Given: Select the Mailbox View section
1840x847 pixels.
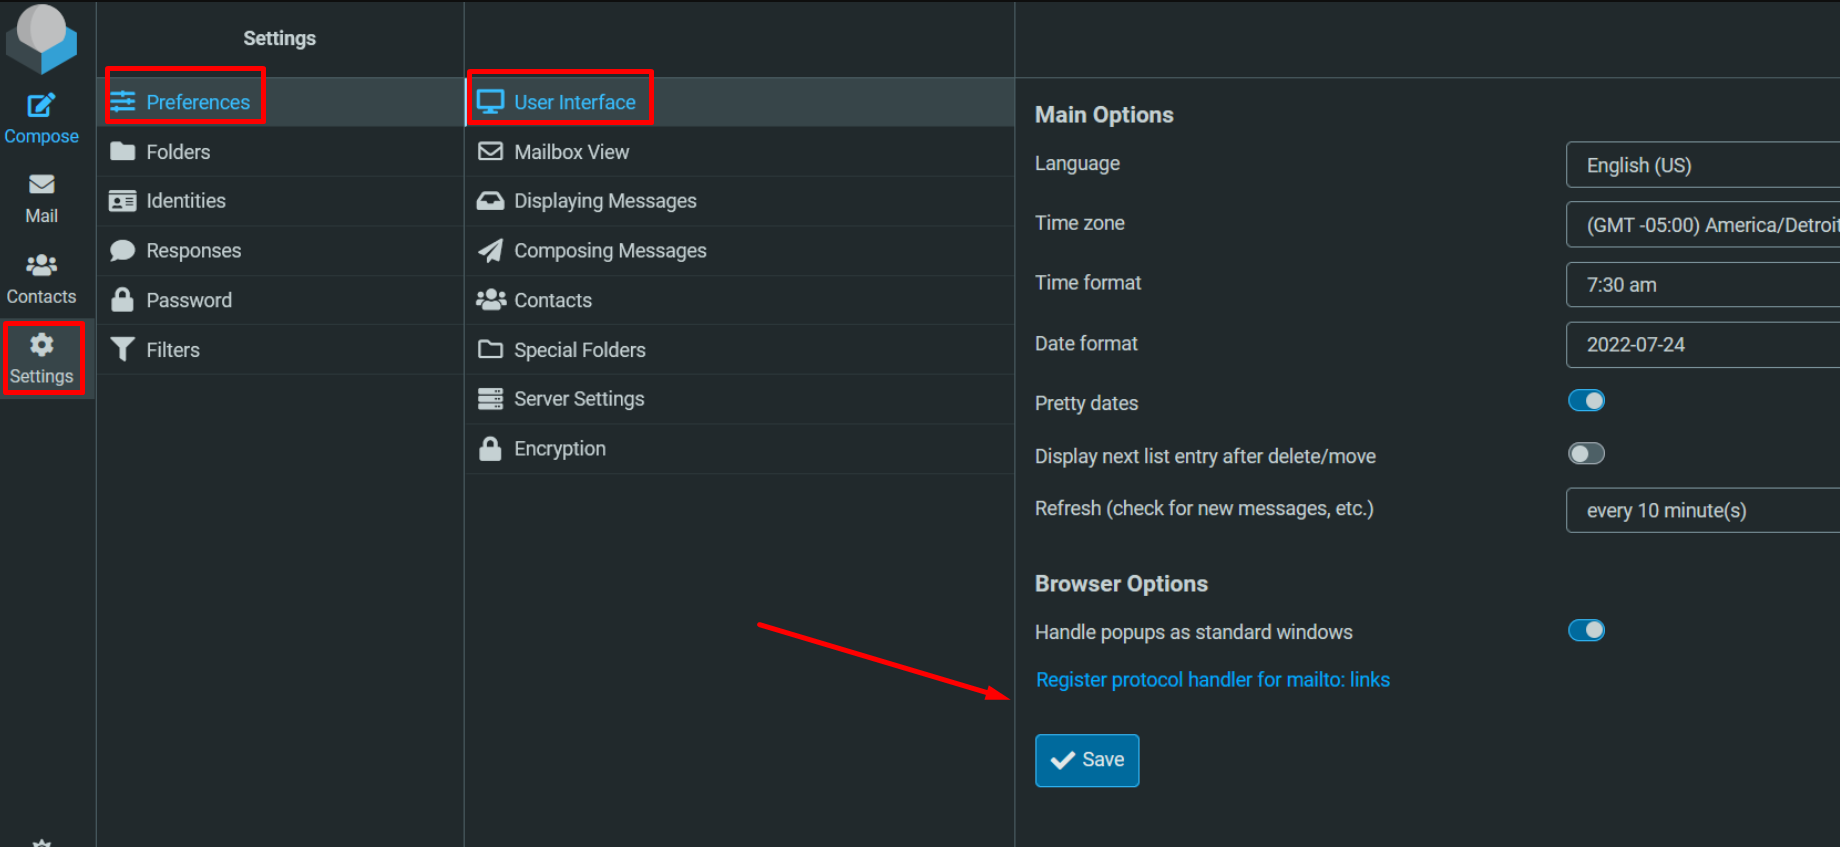Looking at the screenshot, I should (x=571, y=152).
